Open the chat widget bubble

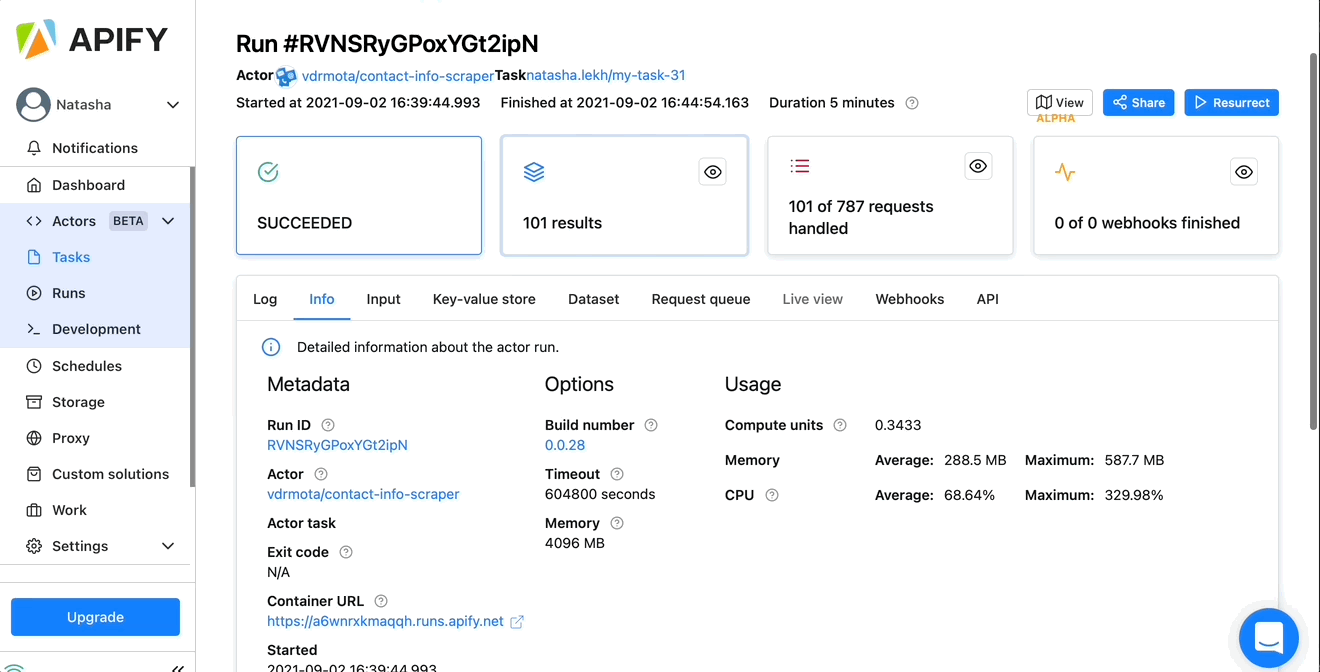click(x=1269, y=638)
